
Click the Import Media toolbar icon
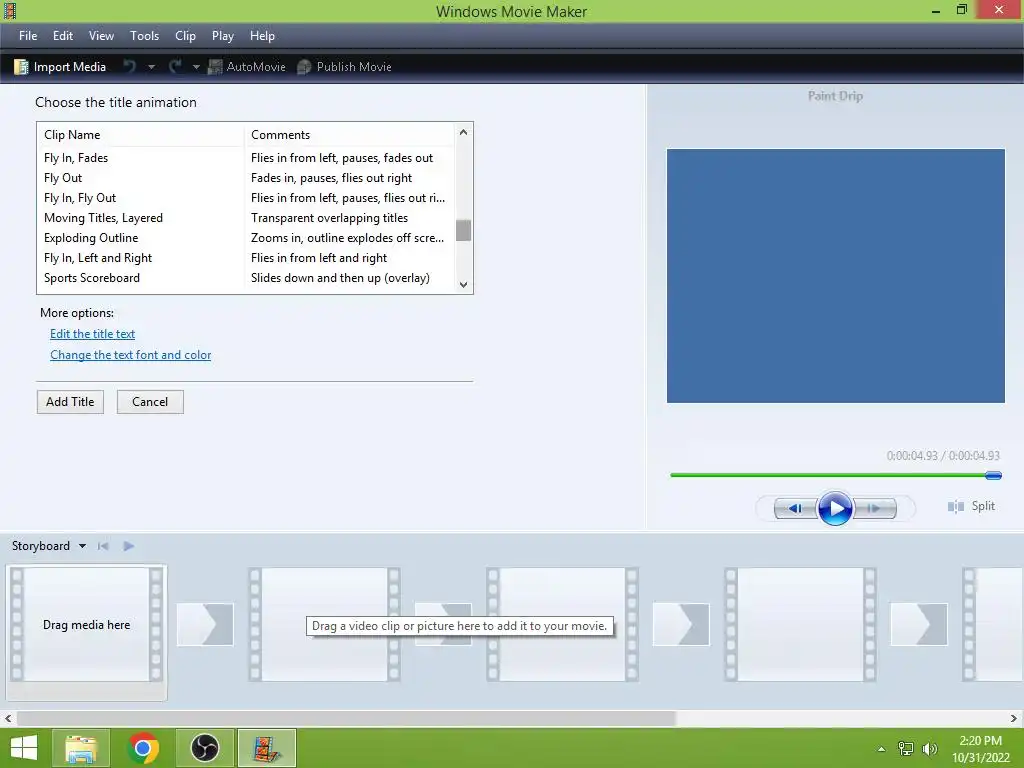21,67
